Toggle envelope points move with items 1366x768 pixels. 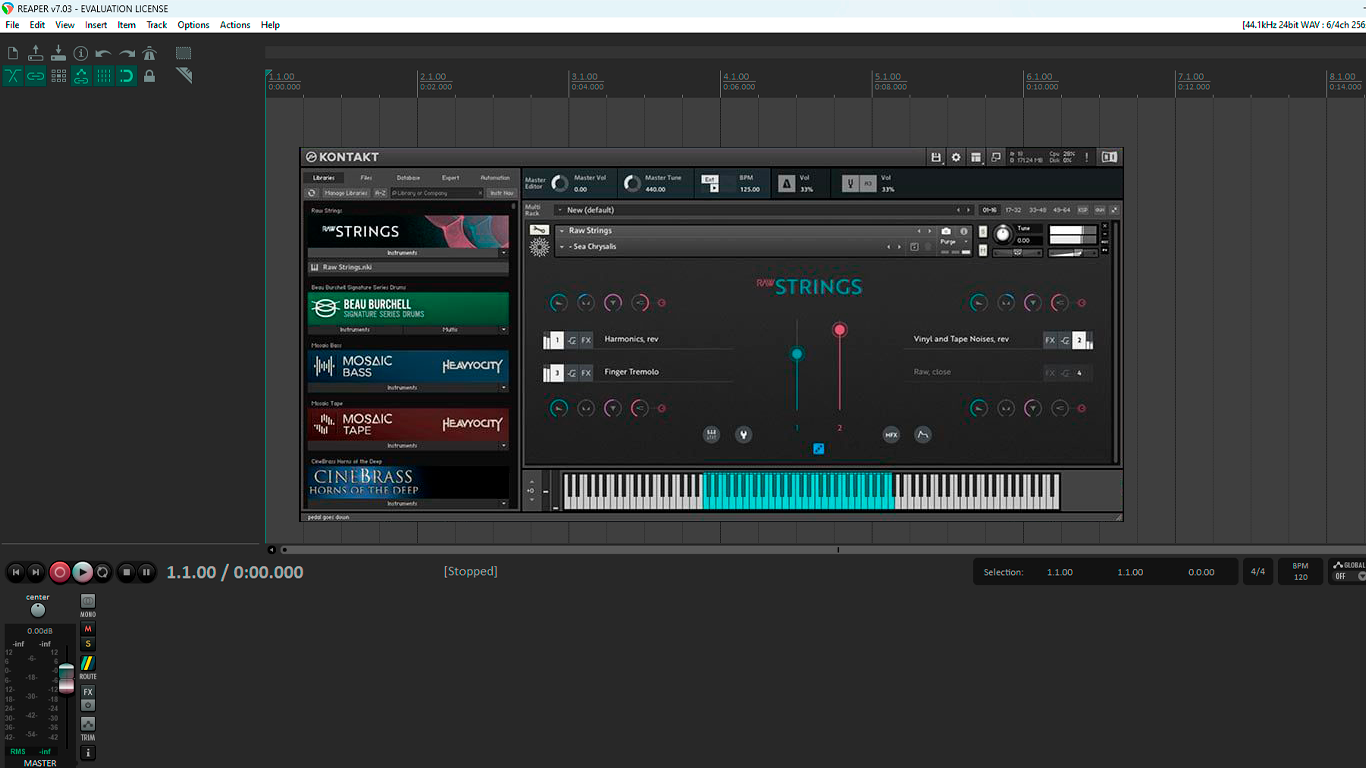(x=81, y=76)
